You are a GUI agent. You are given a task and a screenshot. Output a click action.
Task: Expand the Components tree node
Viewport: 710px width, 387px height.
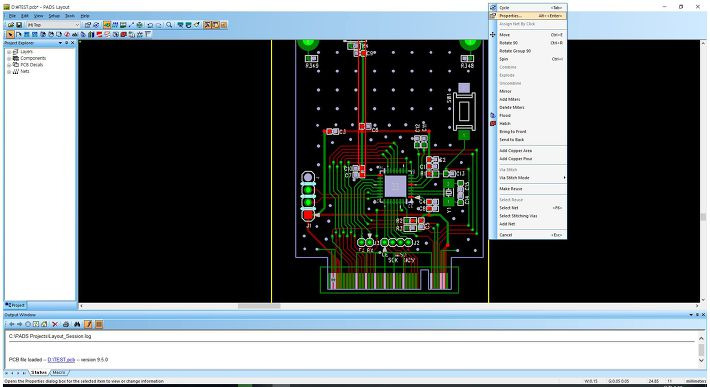coord(9,58)
